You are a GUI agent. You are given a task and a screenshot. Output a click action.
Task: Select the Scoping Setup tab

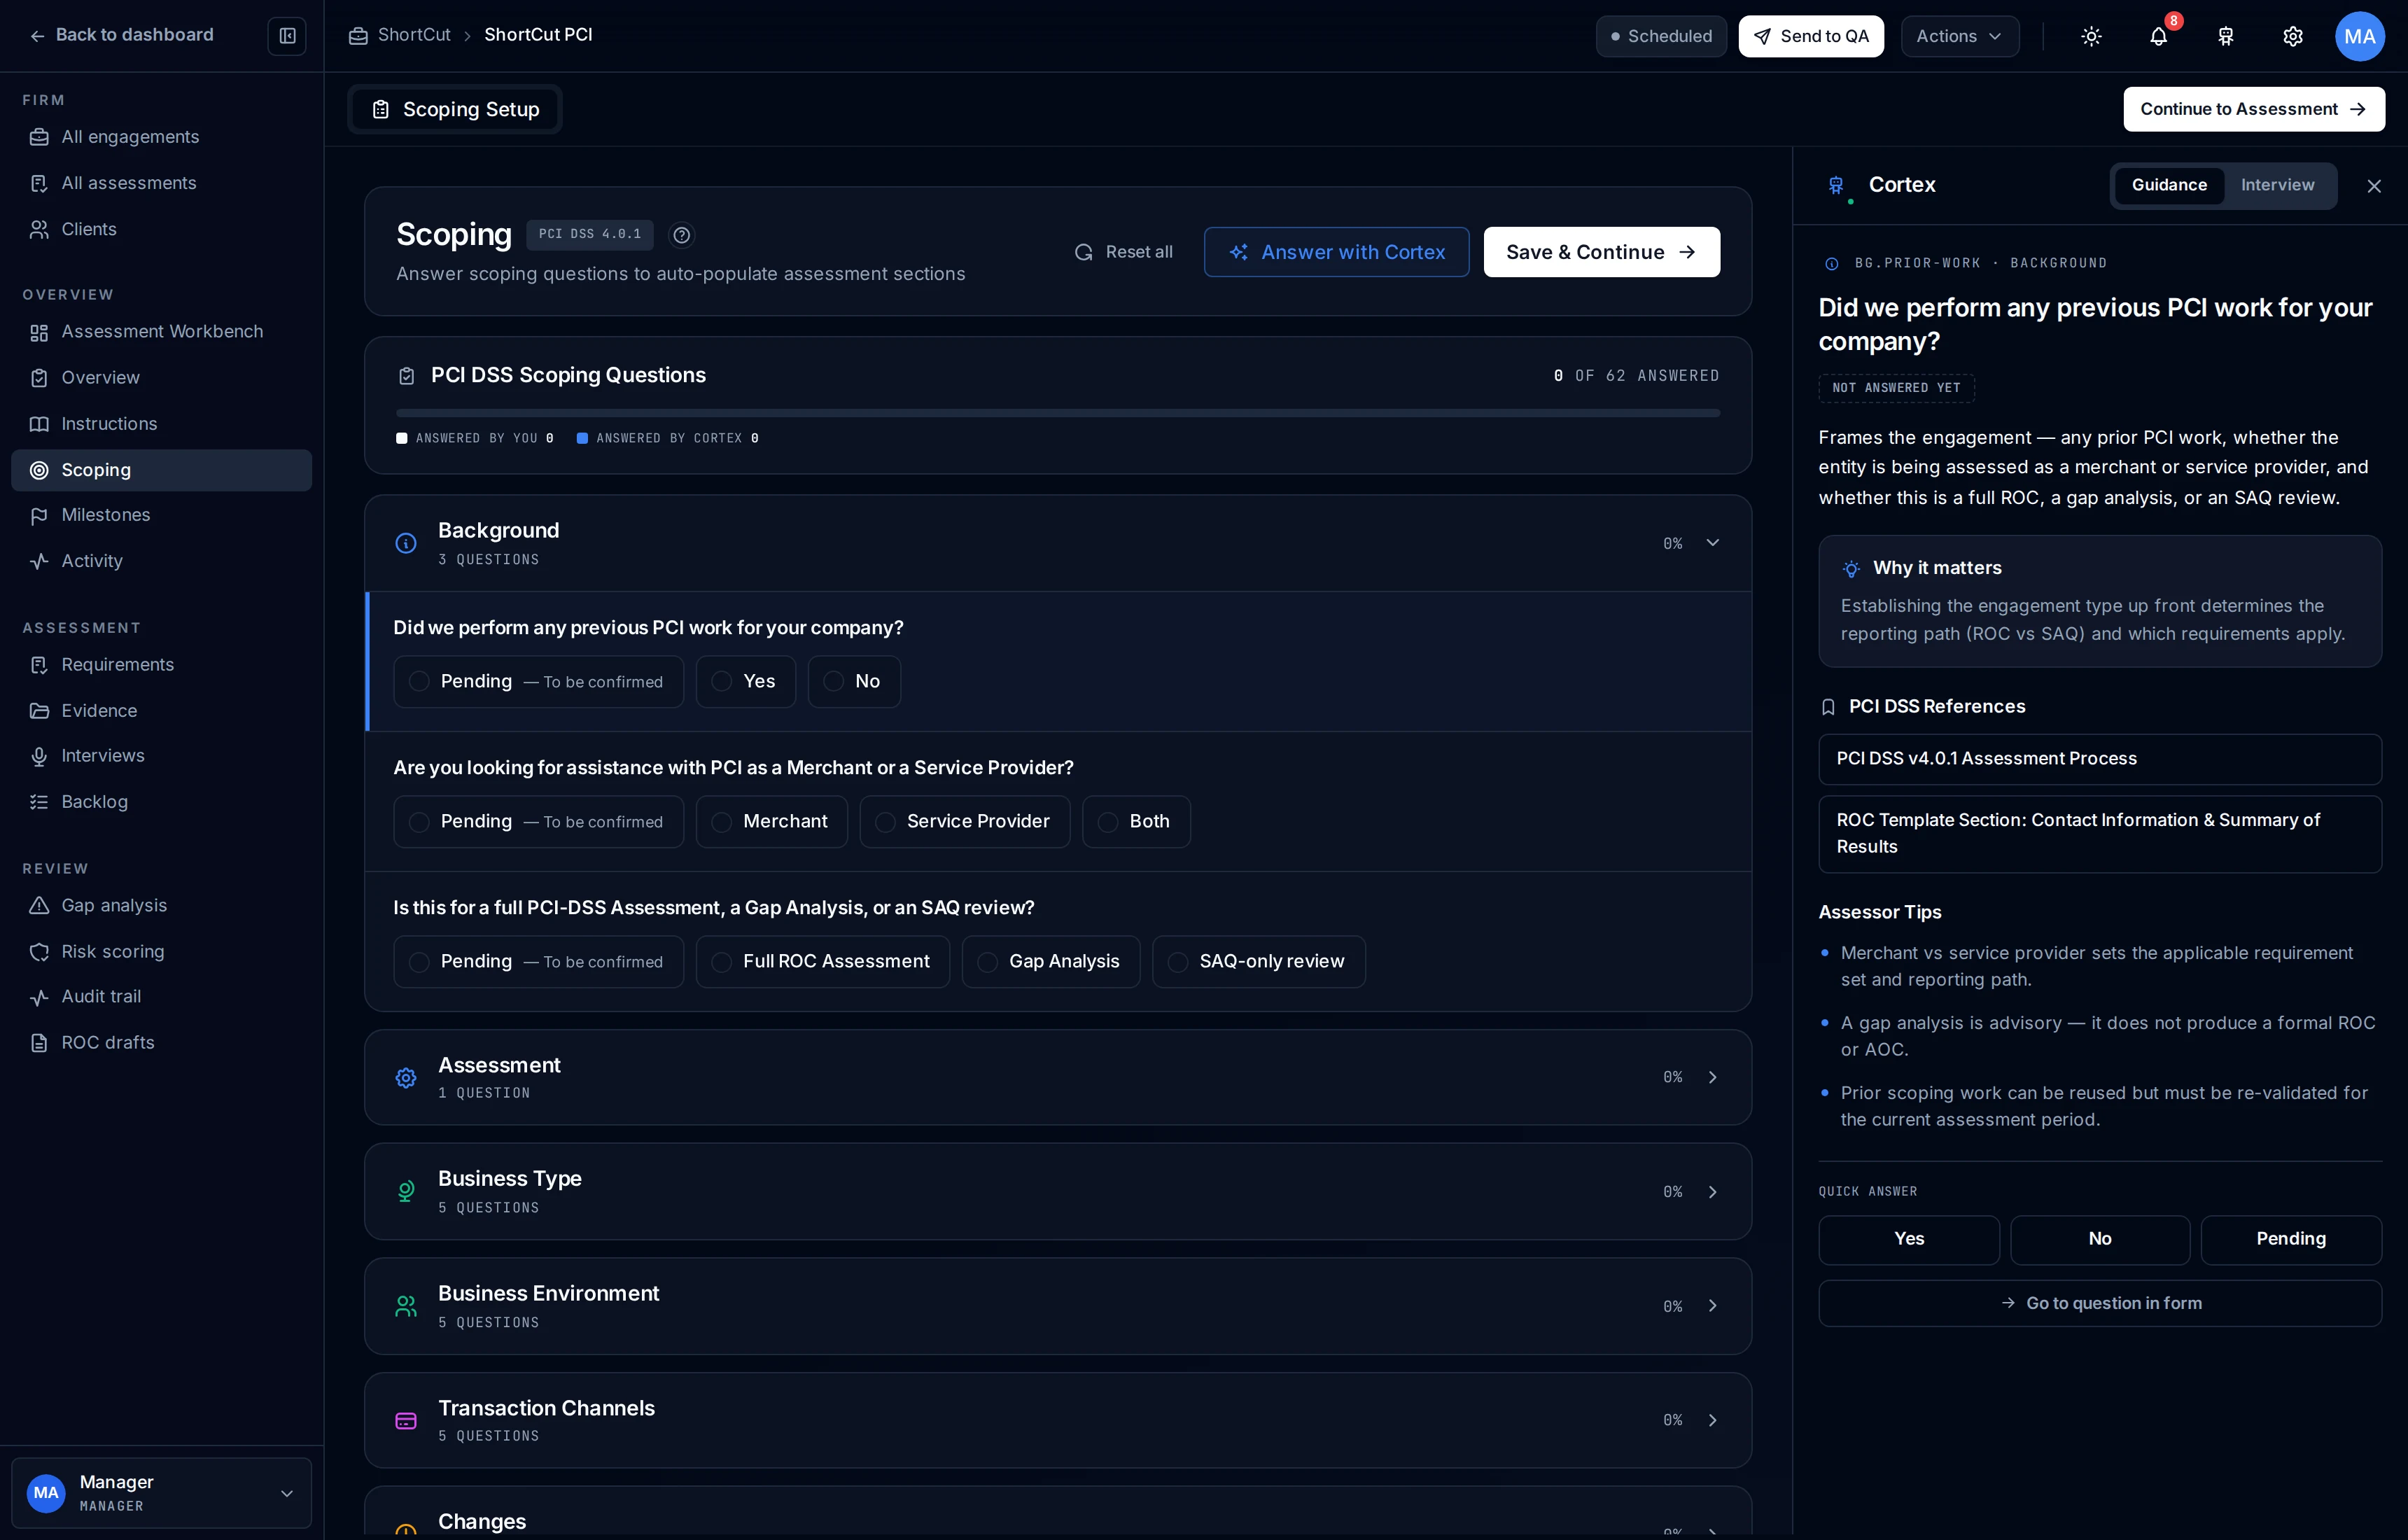[x=455, y=109]
